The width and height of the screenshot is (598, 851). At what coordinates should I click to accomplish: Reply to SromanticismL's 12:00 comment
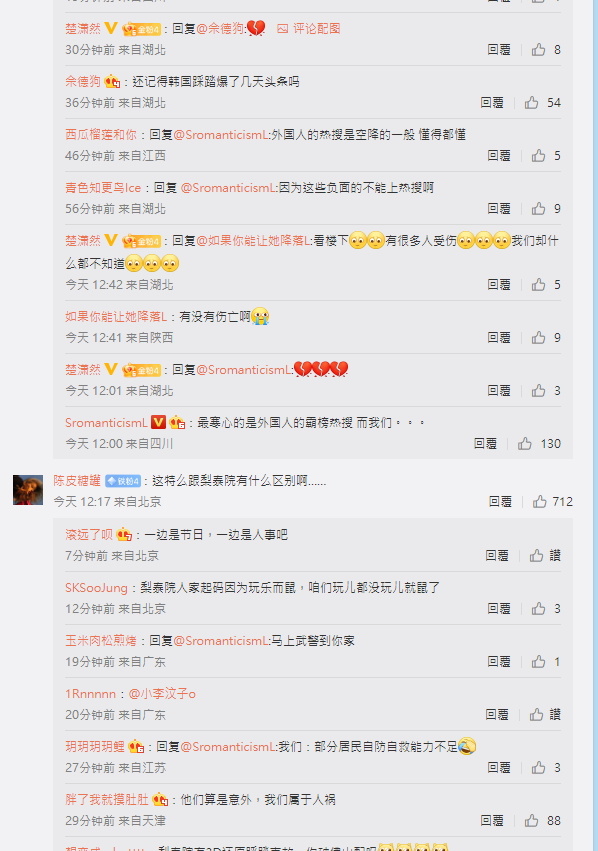click(x=485, y=443)
